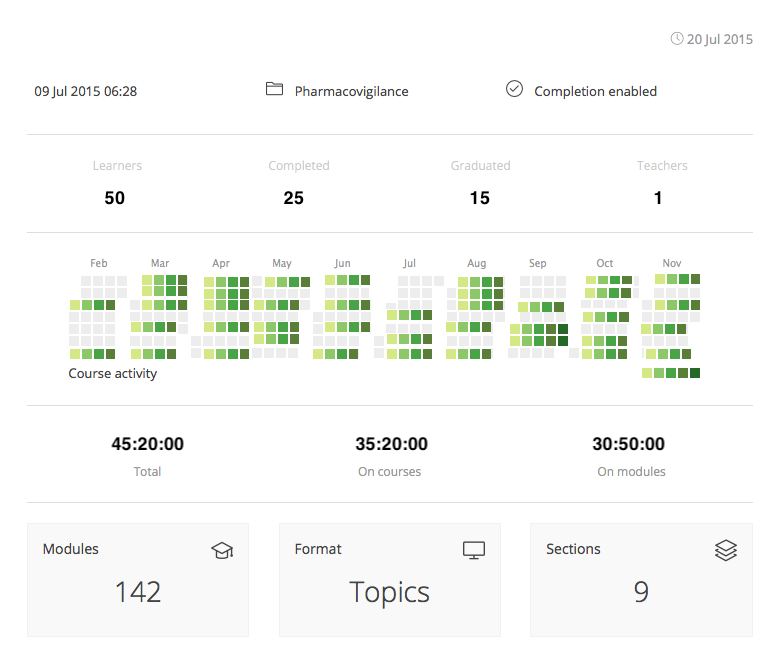Select the Teachers count of 1

click(x=658, y=198)
